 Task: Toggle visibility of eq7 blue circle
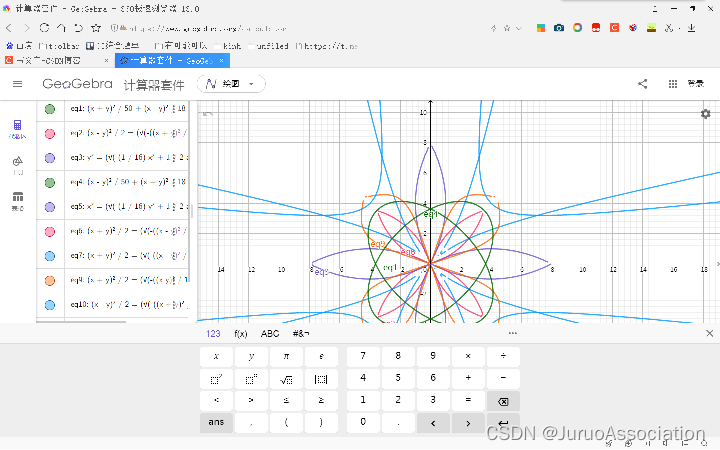point(50,256)
